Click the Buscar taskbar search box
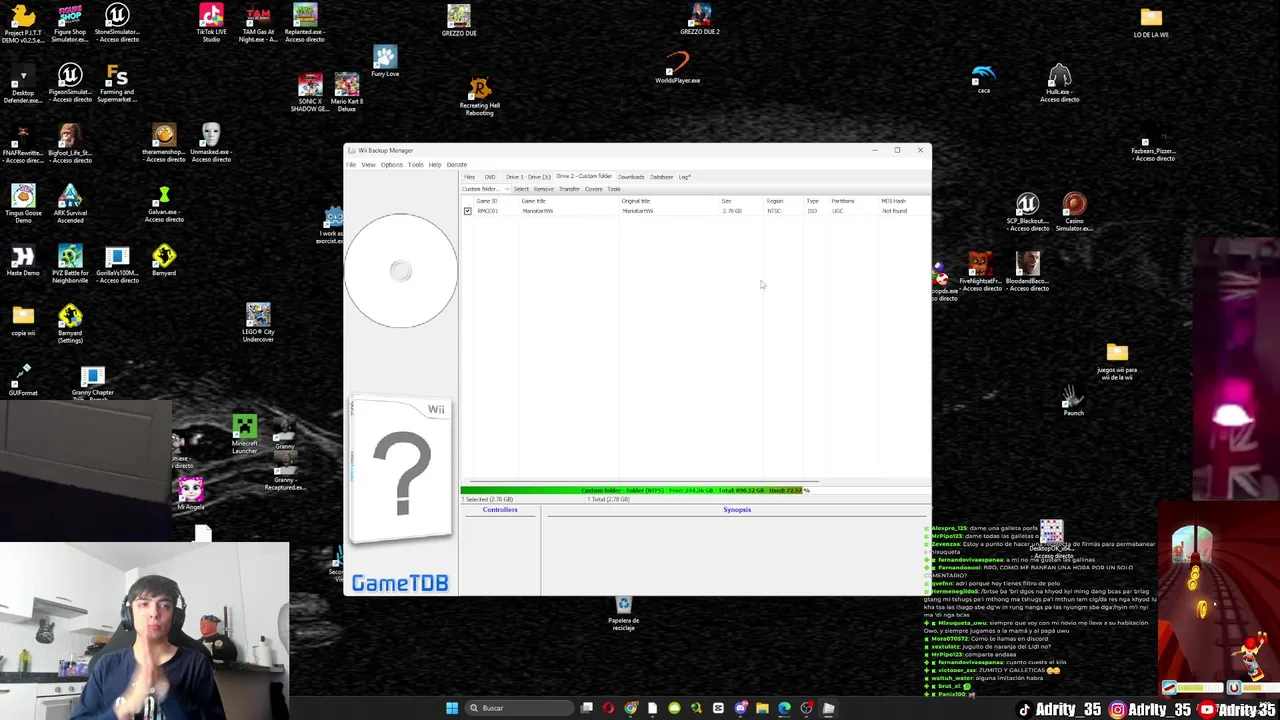This screenshot has height=720, width=1280. (519, 708)
